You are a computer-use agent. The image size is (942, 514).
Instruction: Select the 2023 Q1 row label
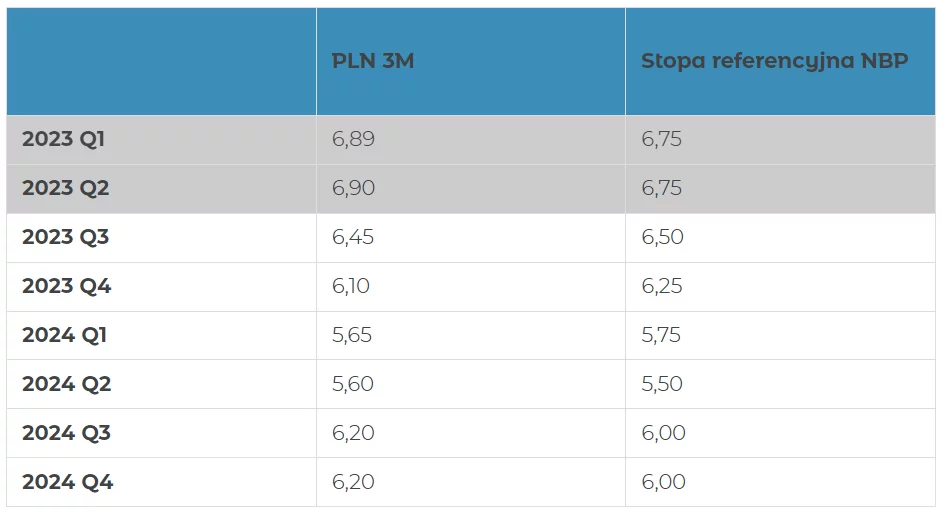pos(63,139)
